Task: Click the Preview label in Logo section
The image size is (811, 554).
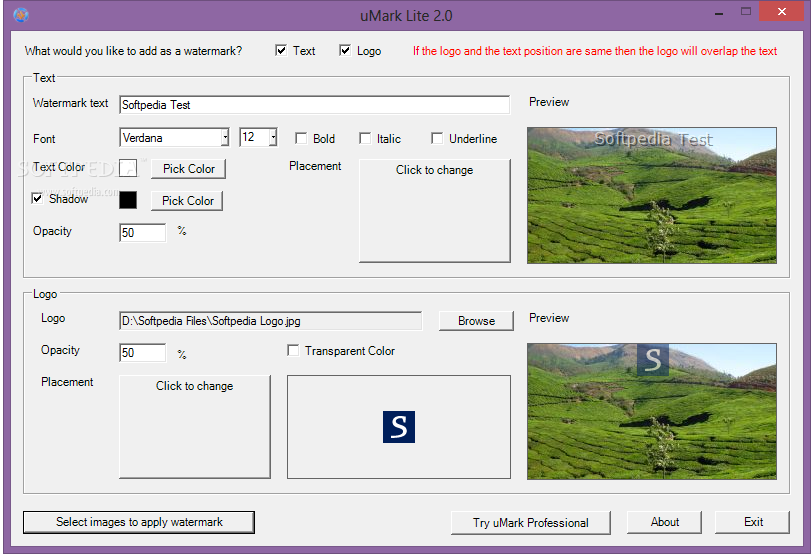Action: (549, 318)
